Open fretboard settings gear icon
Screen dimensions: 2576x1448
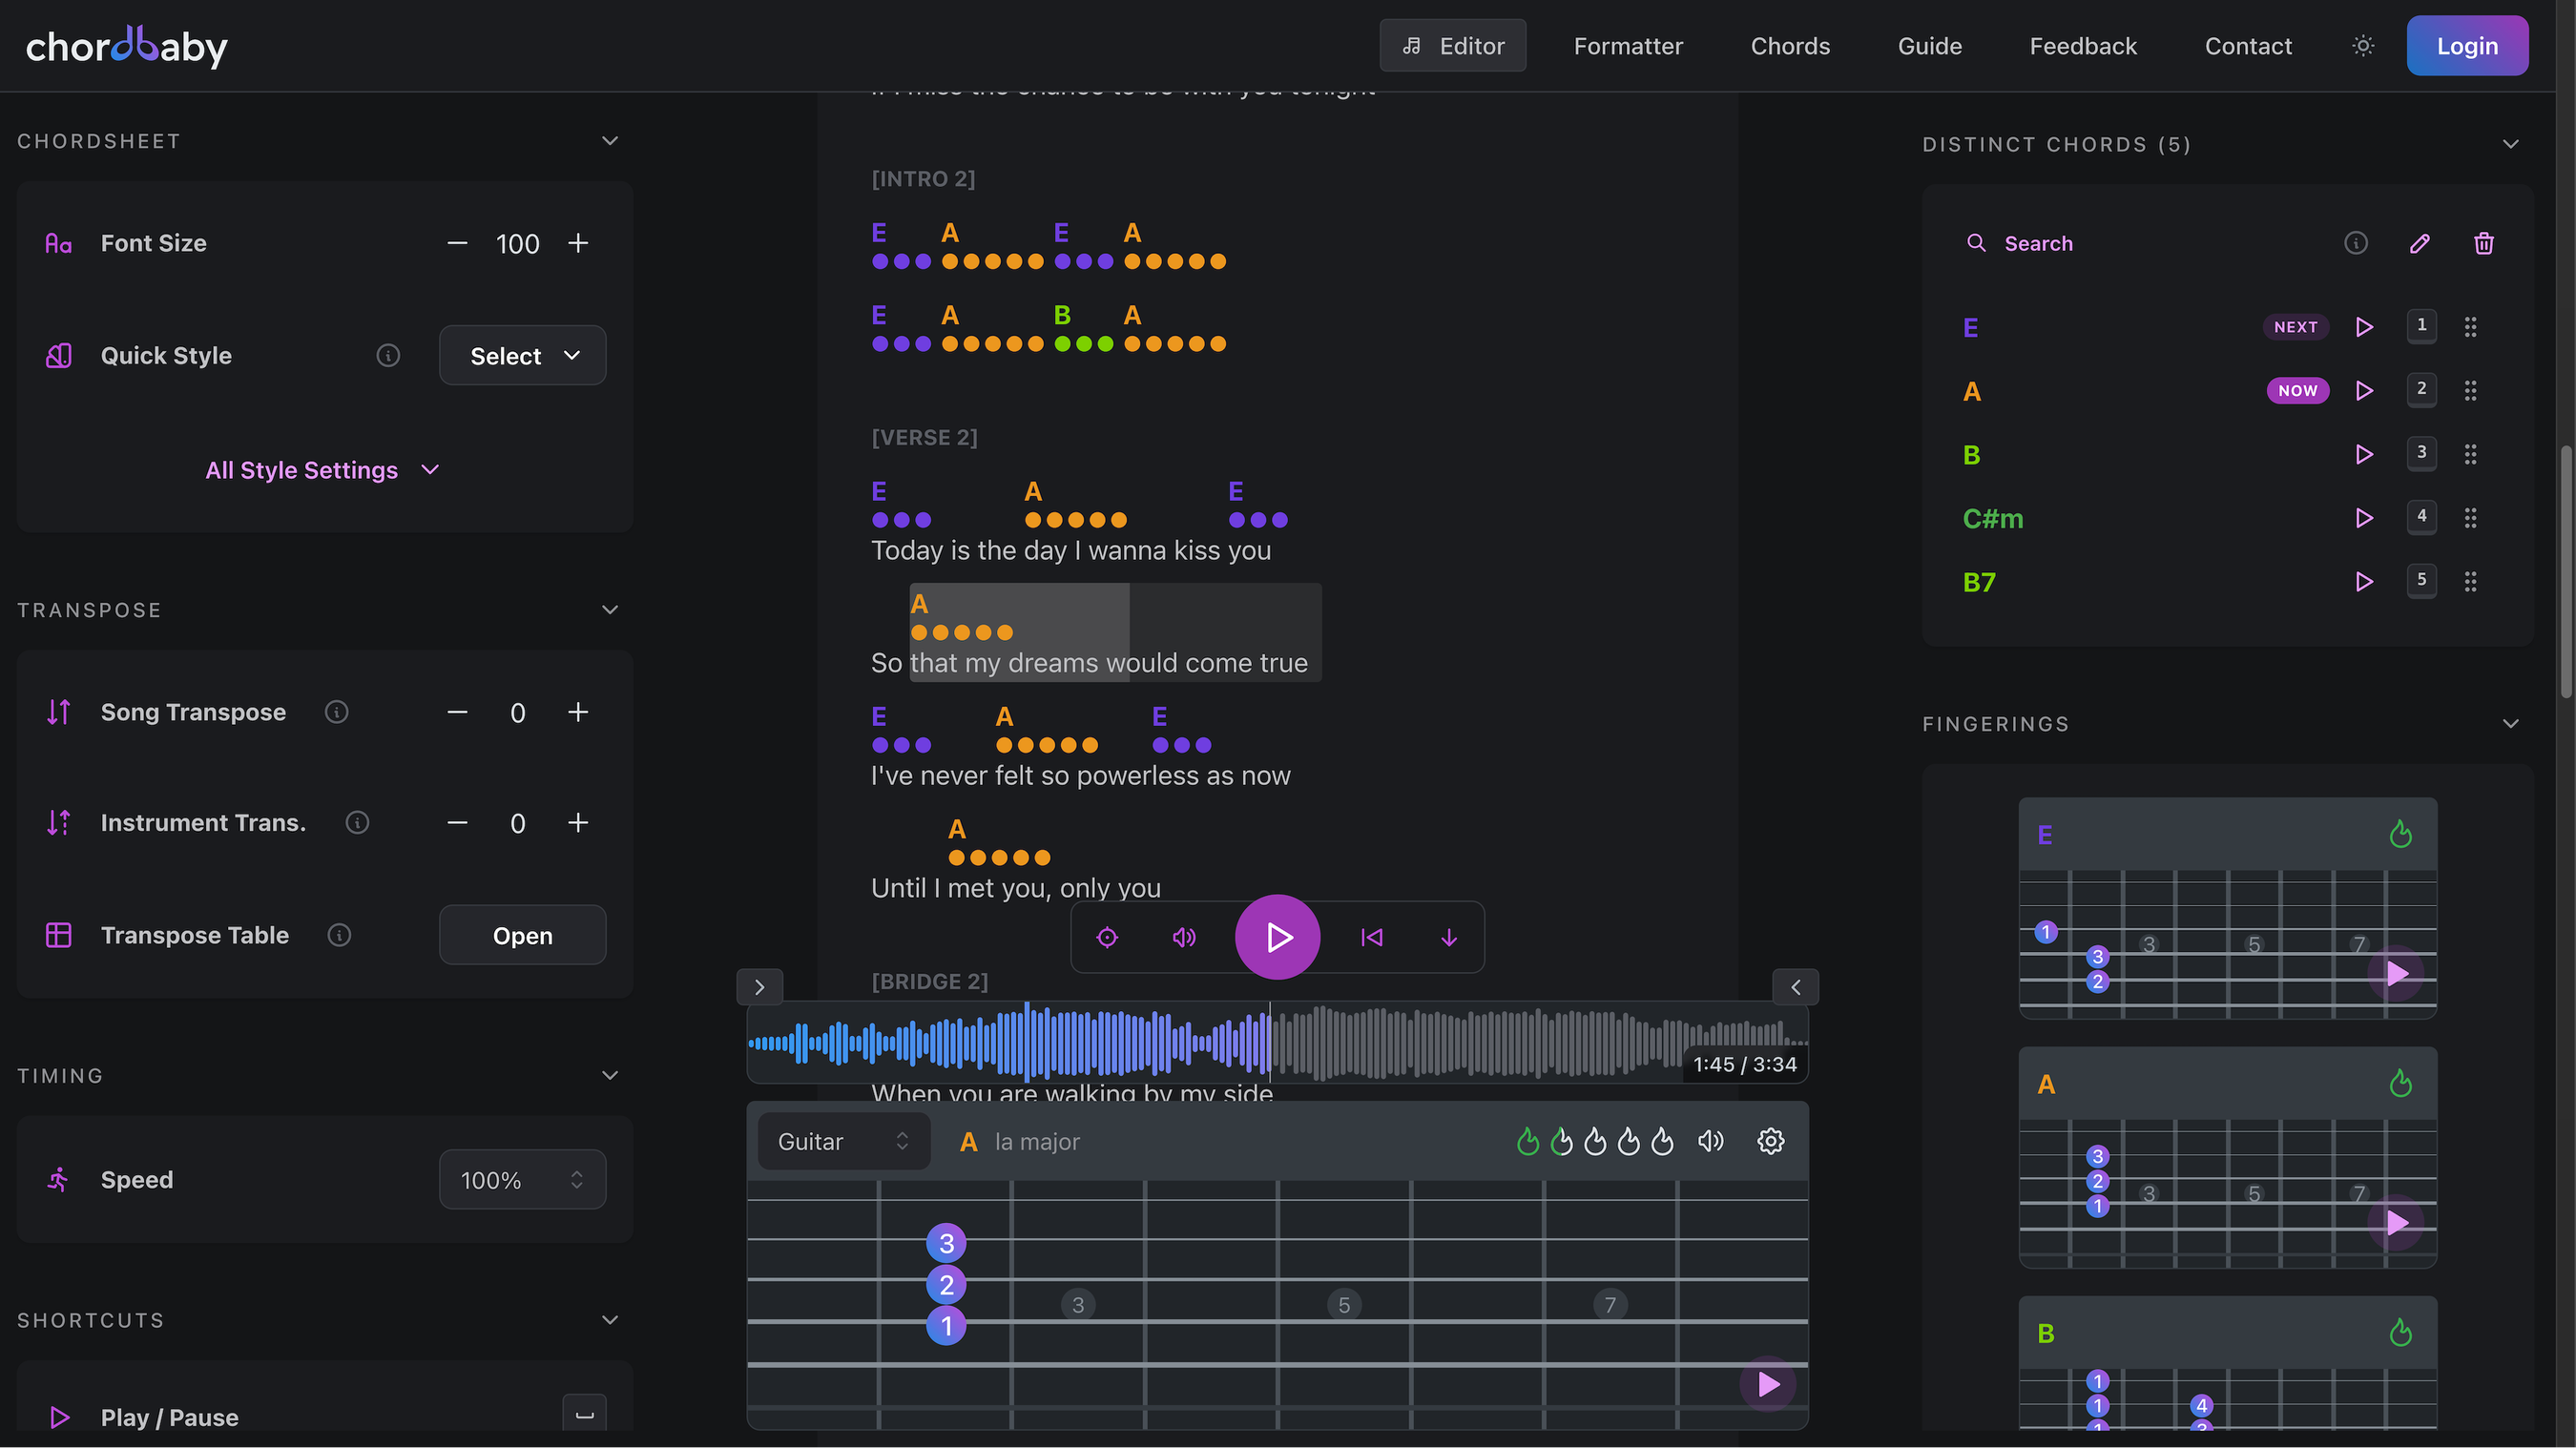pyautogui.click(x=1770, y=1141)
